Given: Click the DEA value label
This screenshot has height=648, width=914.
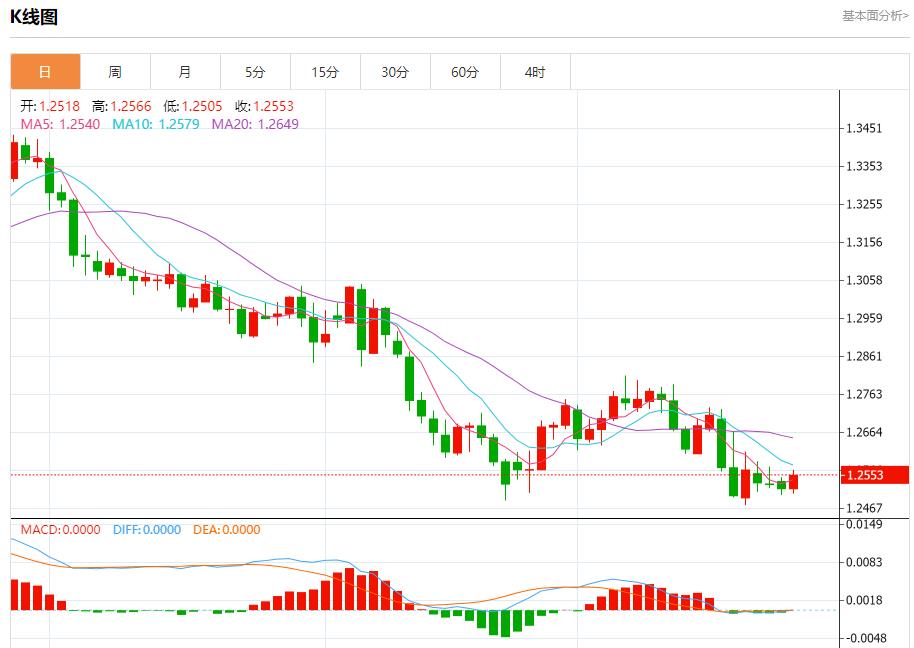Looking at the screenshot, I should (226, 530).
